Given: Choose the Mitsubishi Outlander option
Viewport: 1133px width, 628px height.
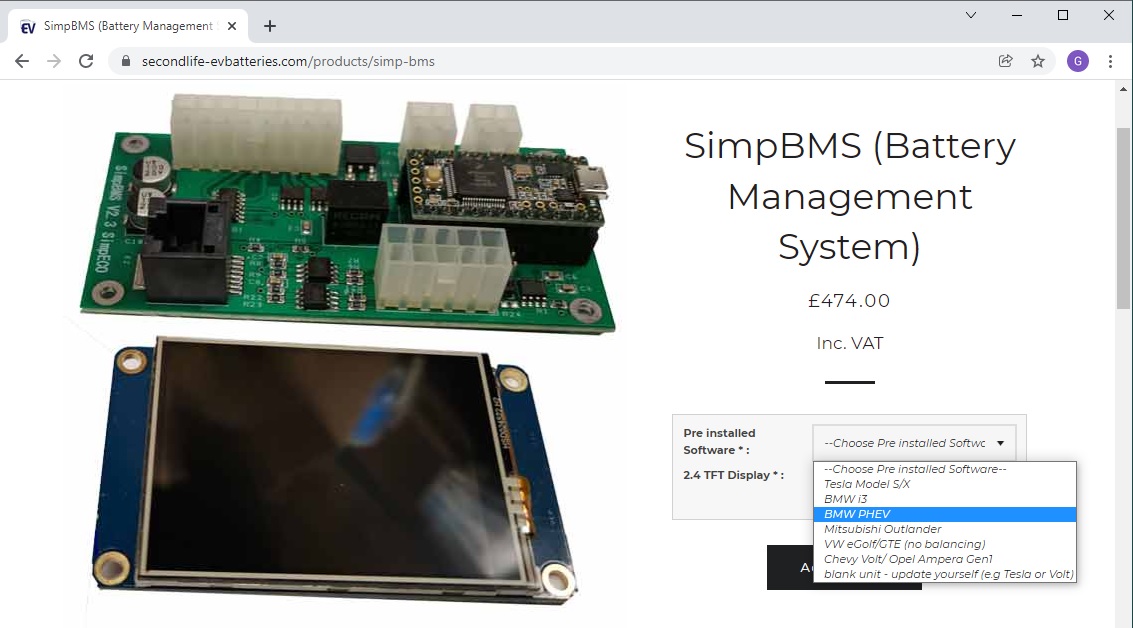Looking at the screenshot, I should click(x=944, y=529).
